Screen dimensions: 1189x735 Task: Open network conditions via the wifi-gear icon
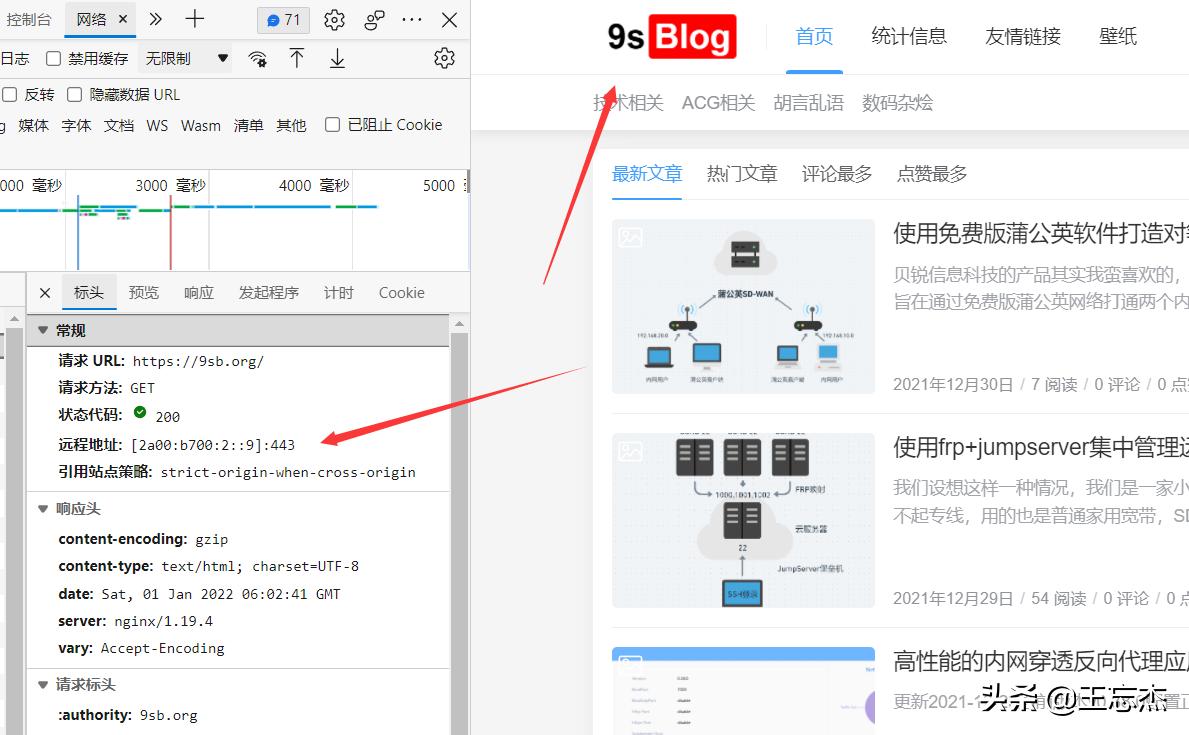(x=257, y=58)
